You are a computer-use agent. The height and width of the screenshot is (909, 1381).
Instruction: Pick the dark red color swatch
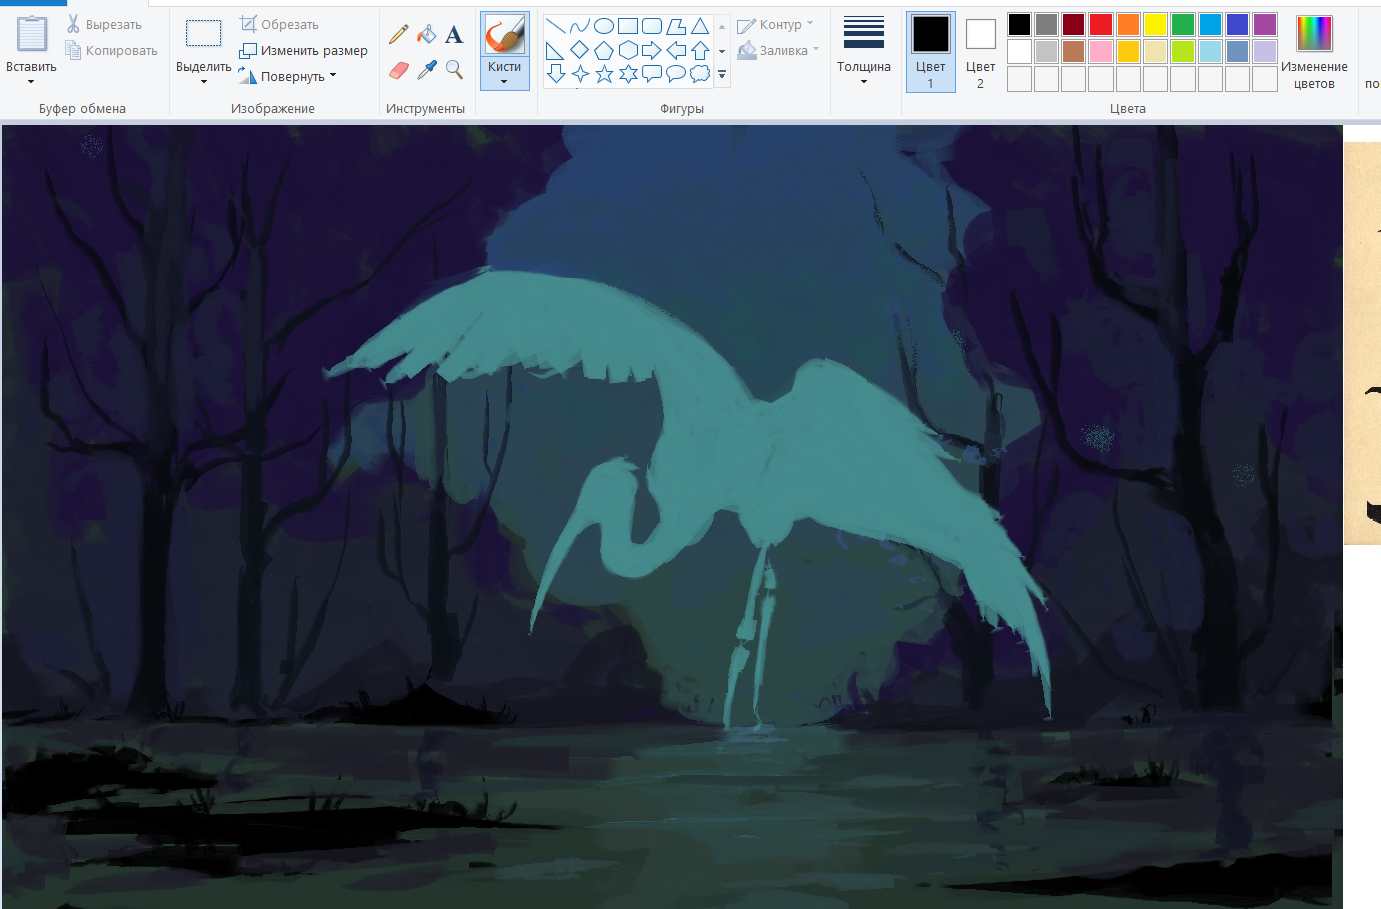click(1074, 24)
